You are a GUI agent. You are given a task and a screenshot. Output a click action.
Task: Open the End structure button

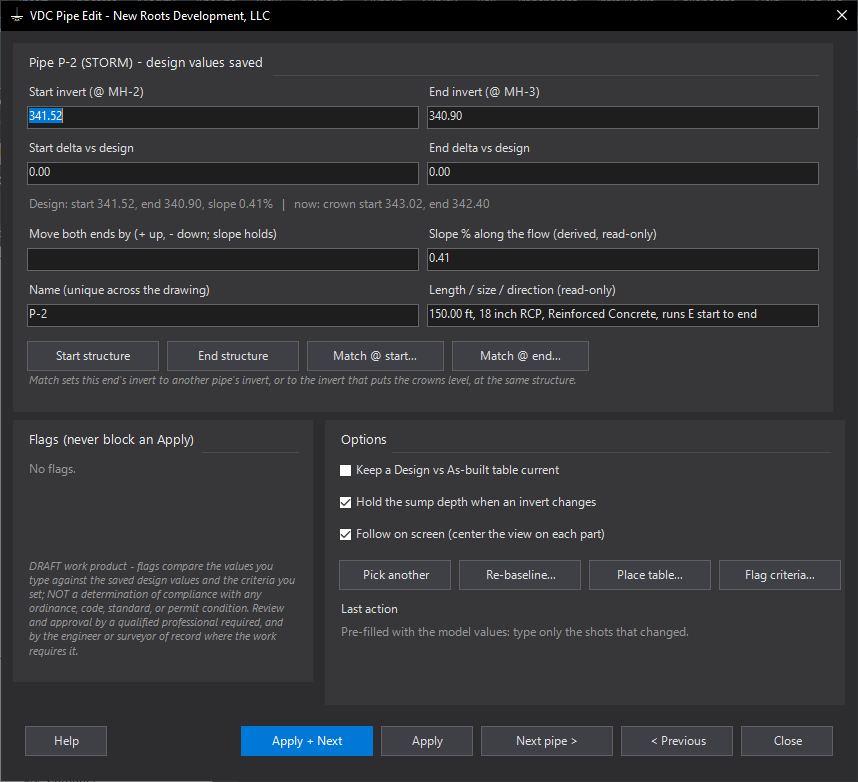click(233, 356)
